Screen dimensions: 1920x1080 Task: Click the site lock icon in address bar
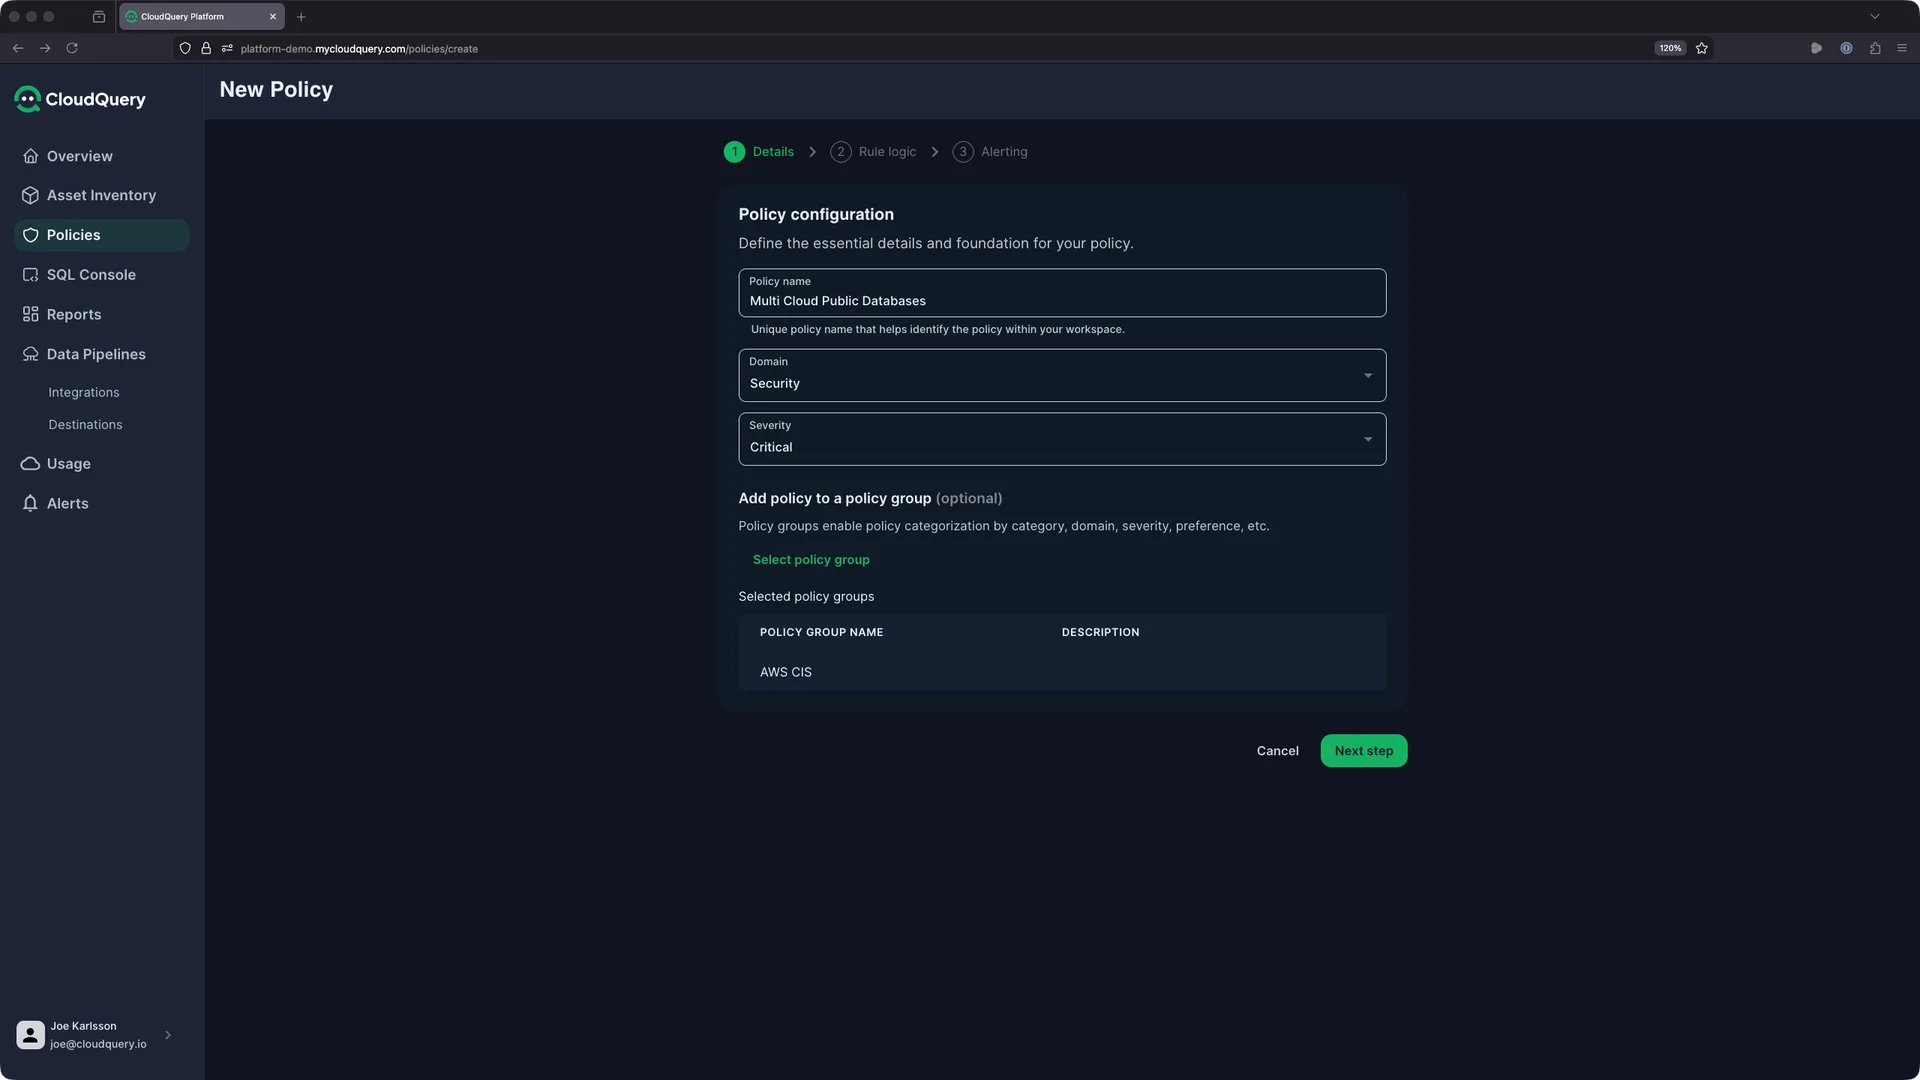[206, 48]
